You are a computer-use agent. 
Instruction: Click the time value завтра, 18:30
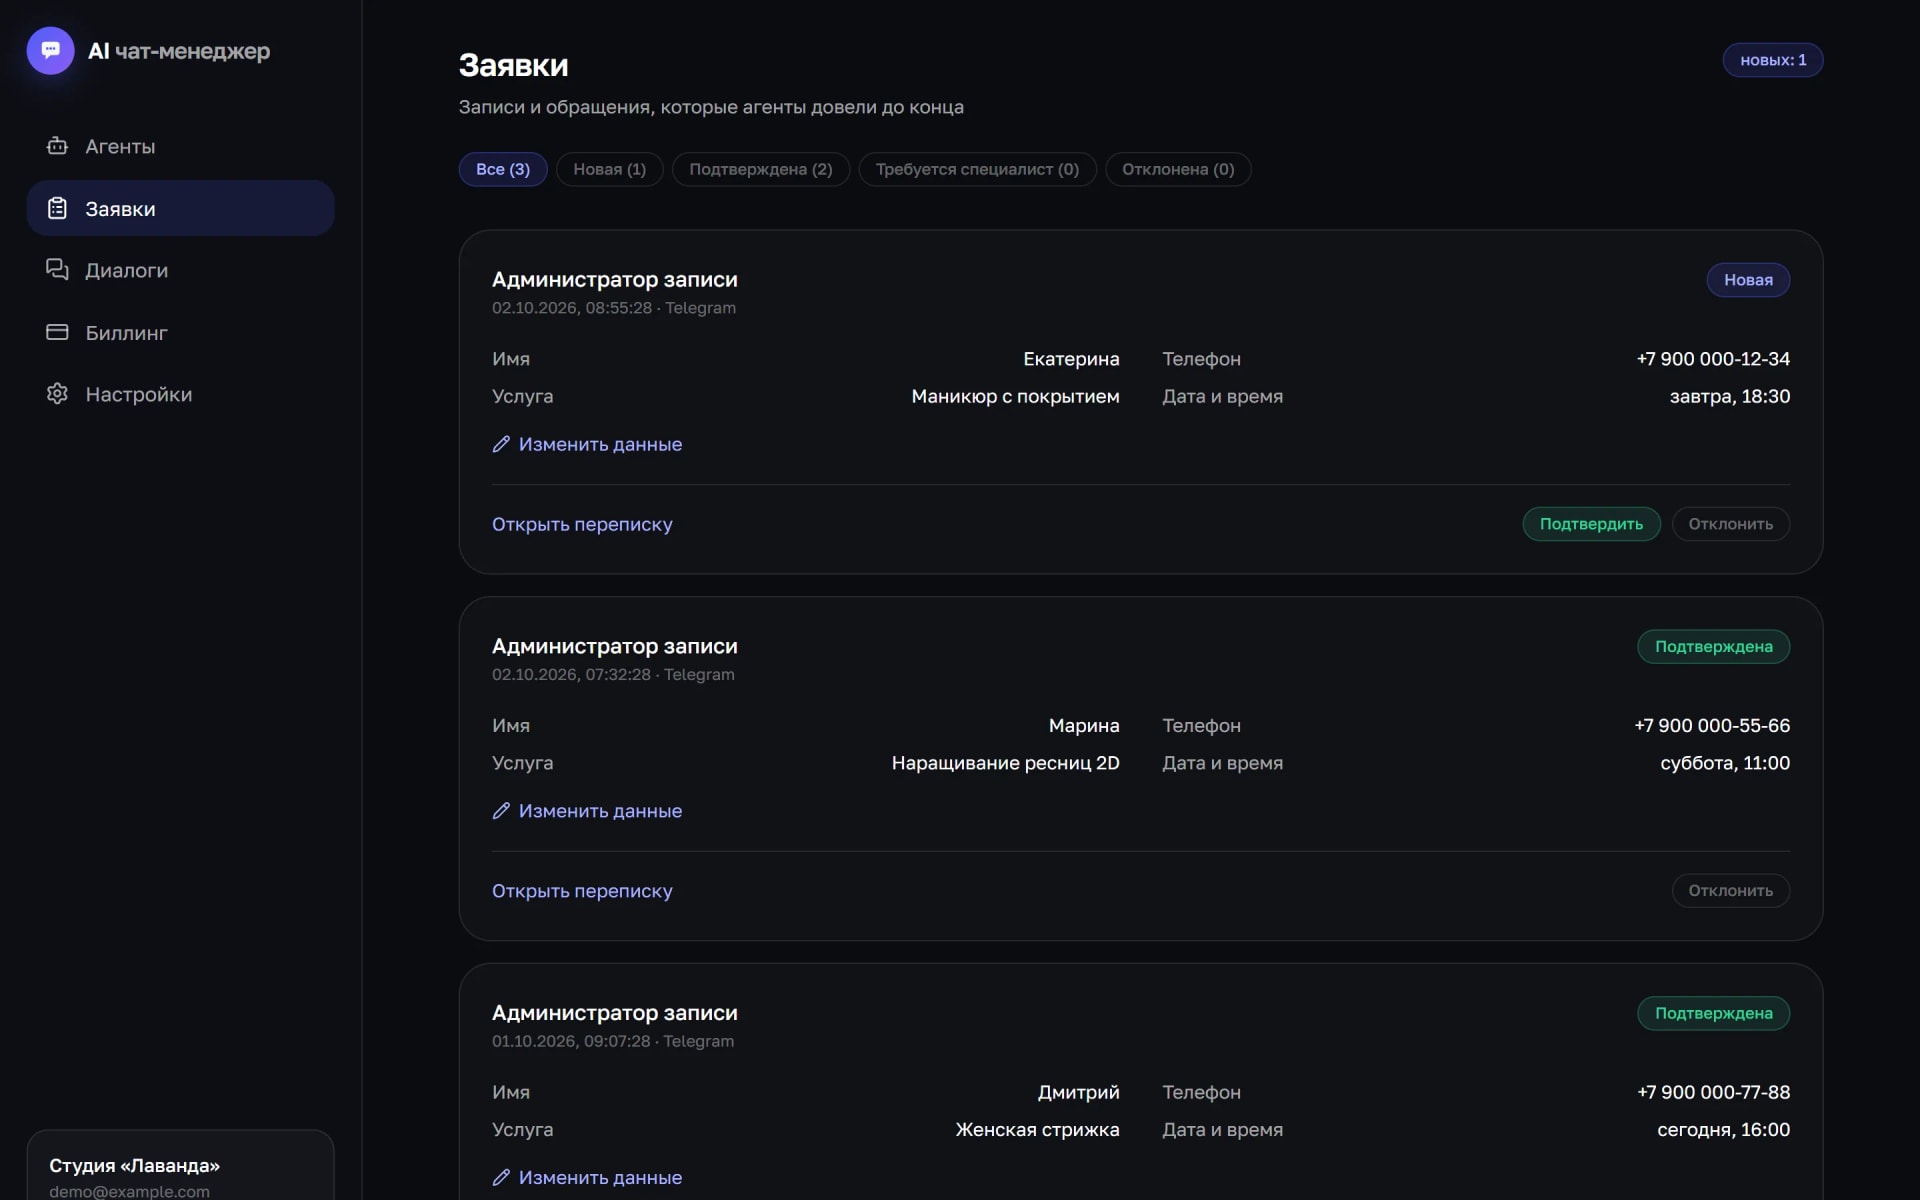pyautogui.click(x=1729, y=397)
